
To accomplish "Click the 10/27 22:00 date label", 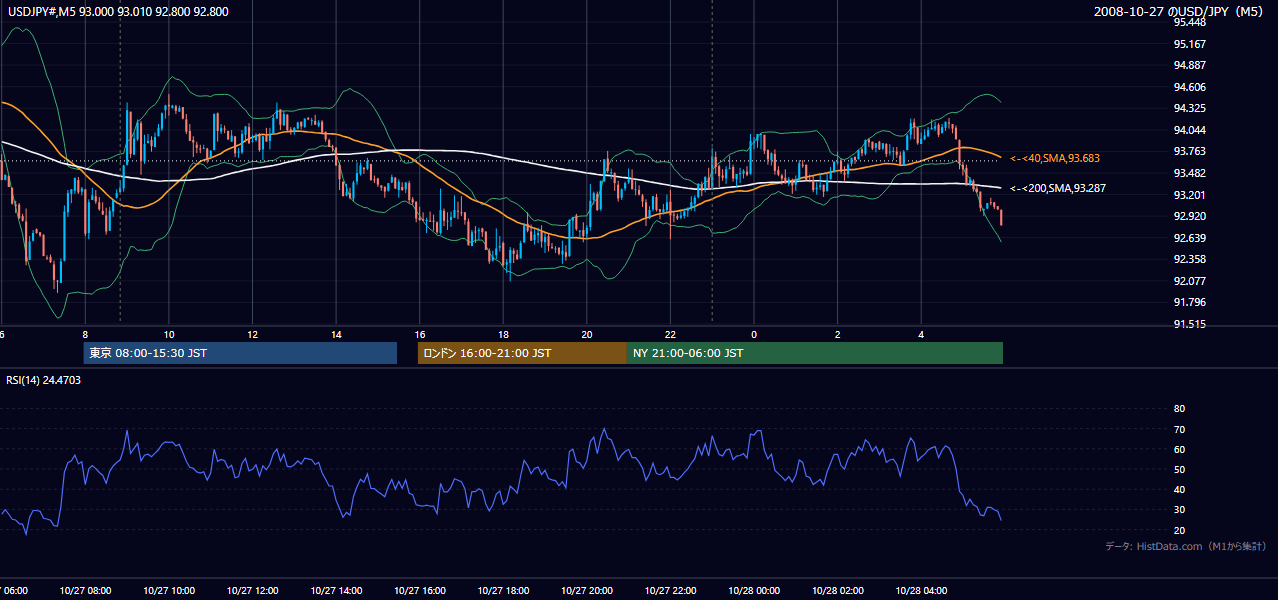I will point(670,591).
